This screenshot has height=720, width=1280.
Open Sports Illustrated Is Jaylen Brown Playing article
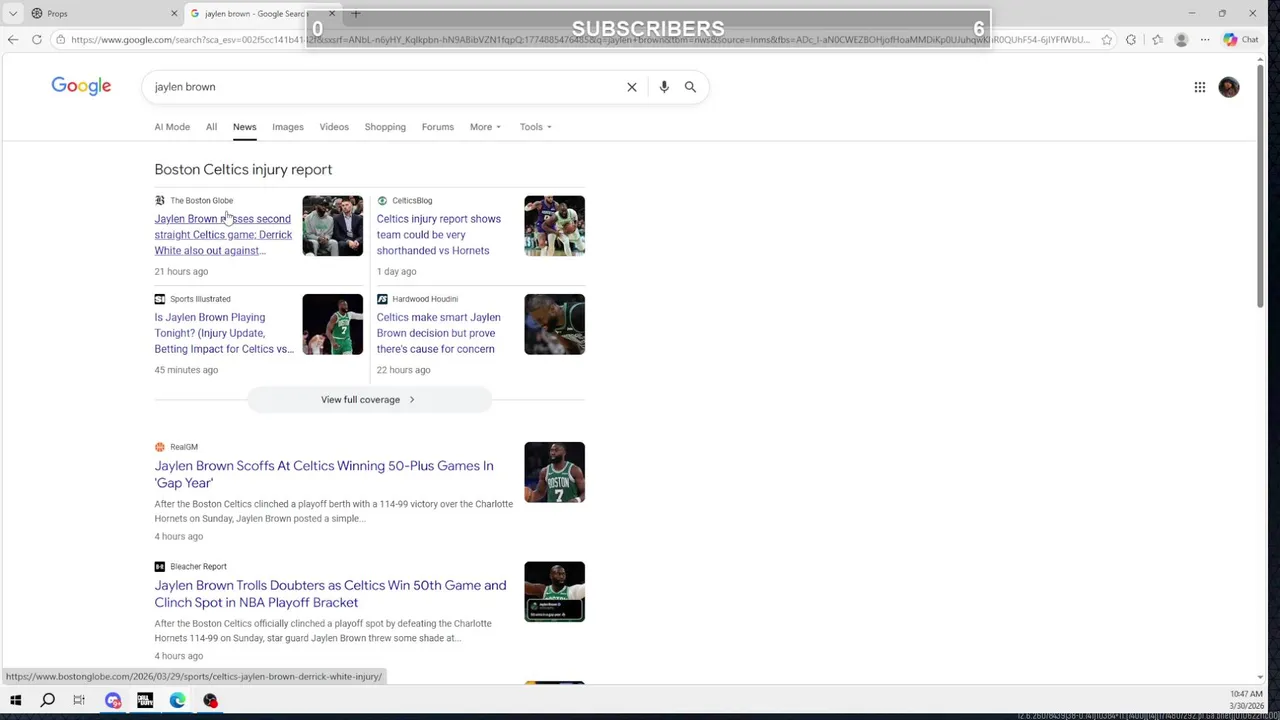pos(224,333)
